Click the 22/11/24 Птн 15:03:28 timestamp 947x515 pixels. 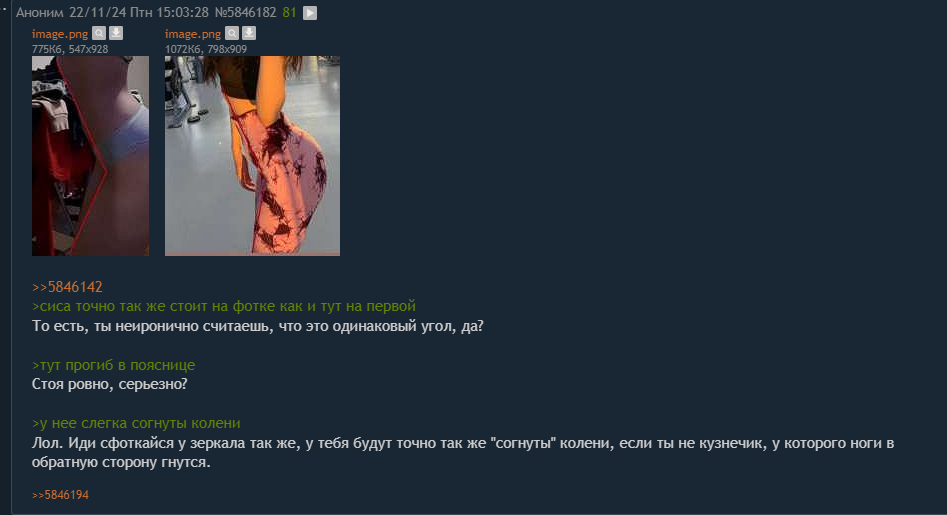click(139, 13)
